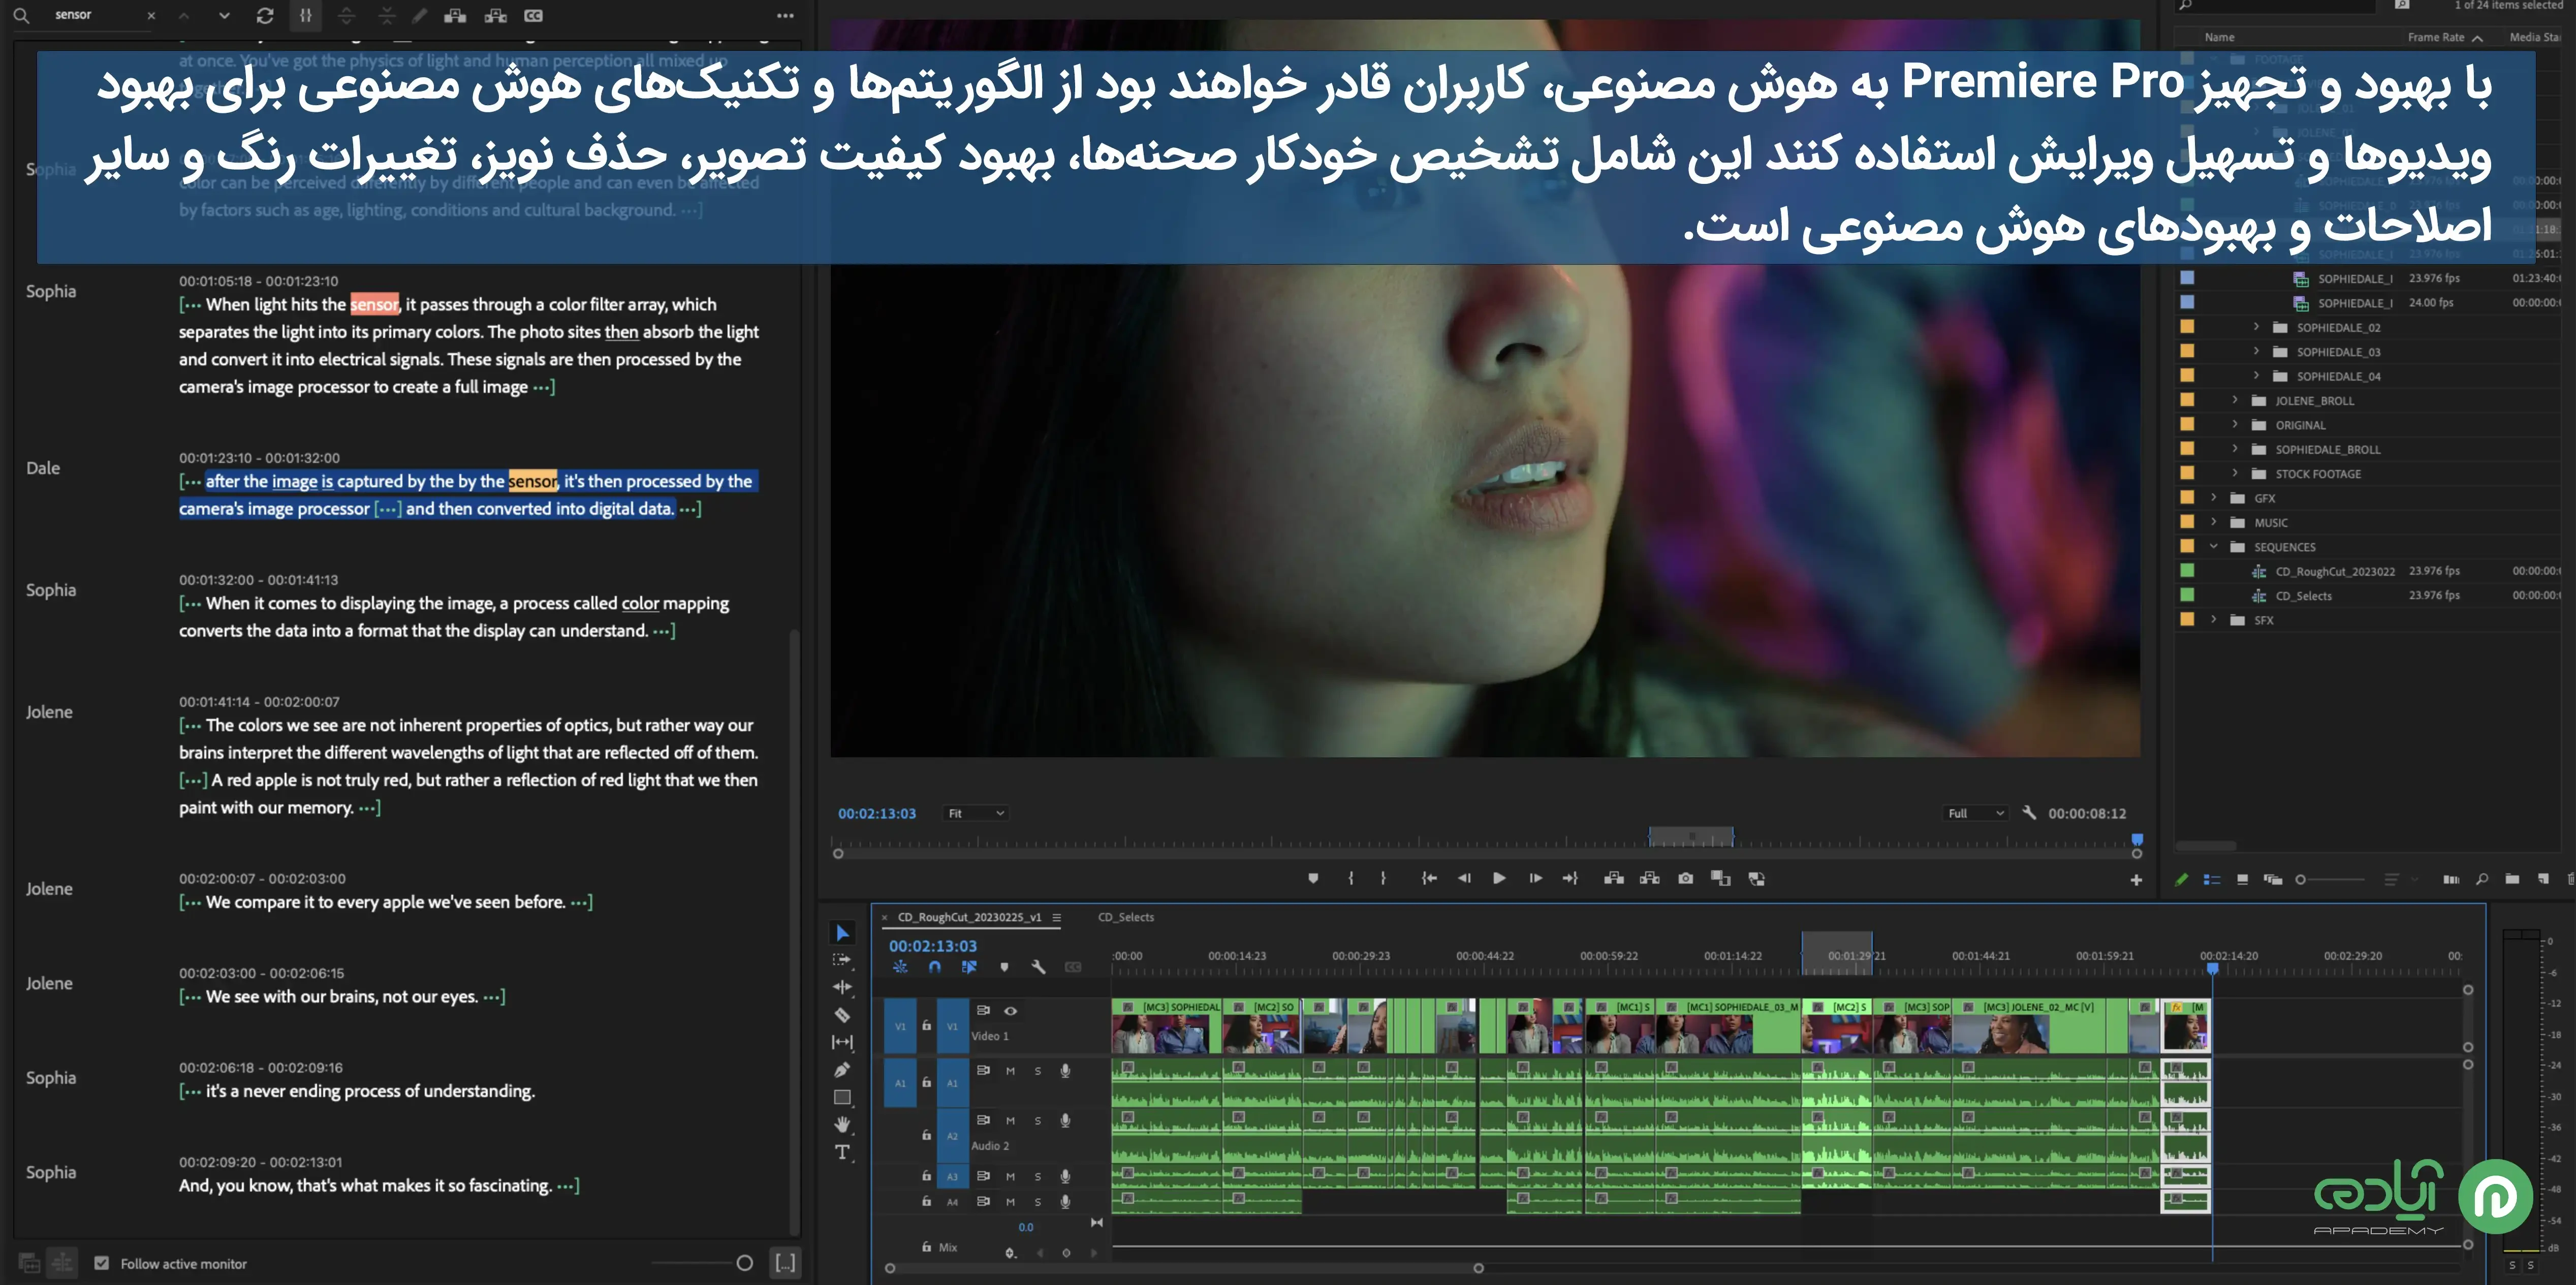Click the Go to Out point button
Screen dimensions: 2576x1285
coord(1570,878)
